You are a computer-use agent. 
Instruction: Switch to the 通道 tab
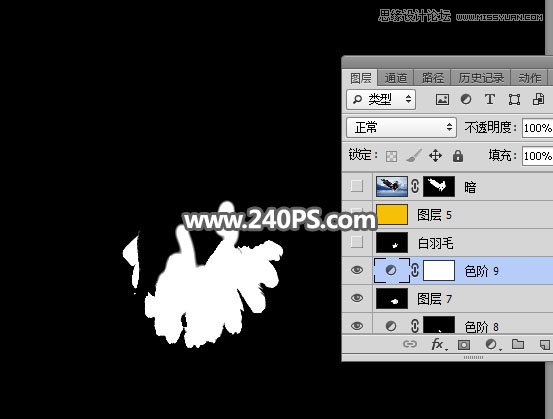click(395, 78)
